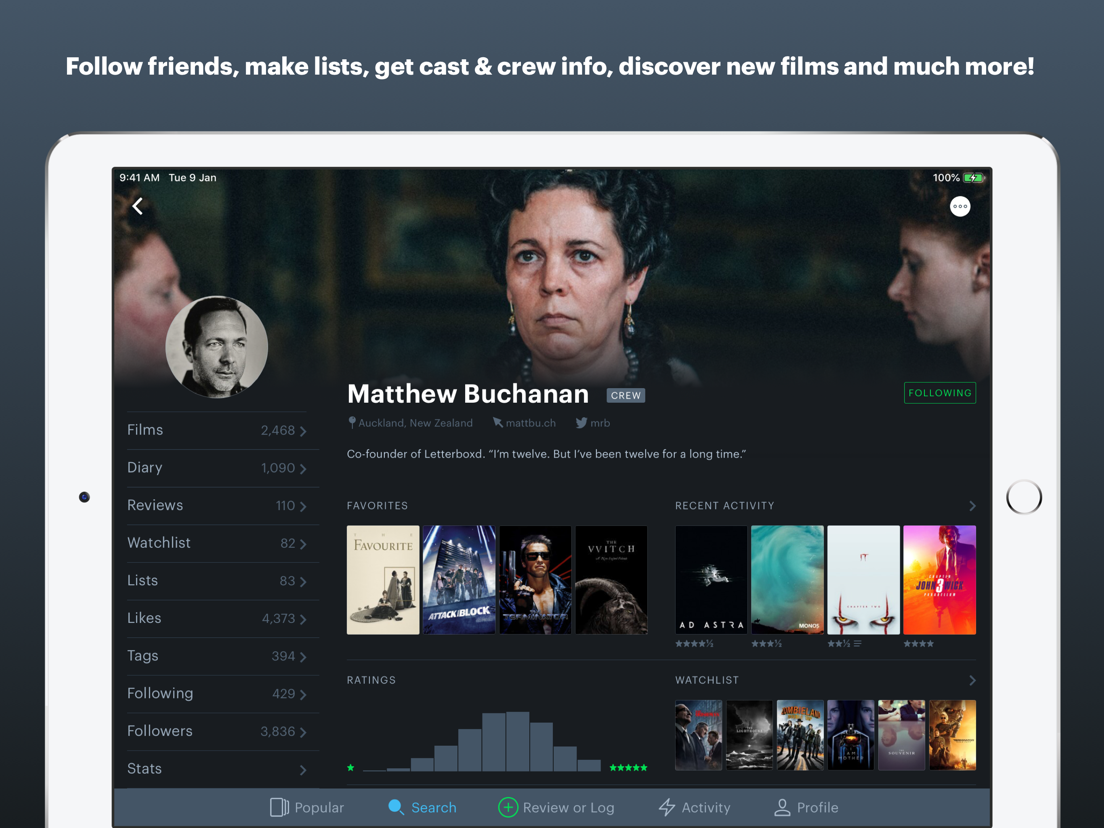Click the John Wick four-star rating
The image size is (1104, 828).
click(x=918, y=644)
